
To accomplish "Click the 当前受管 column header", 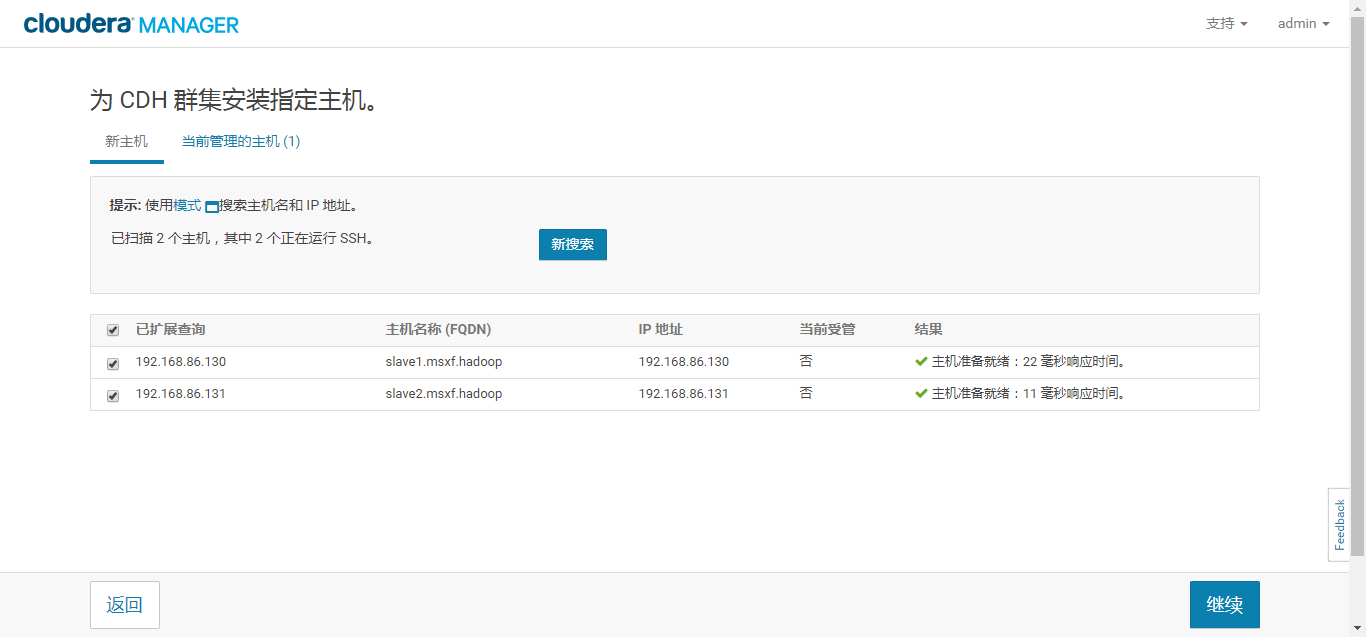I will click(827, 330).
